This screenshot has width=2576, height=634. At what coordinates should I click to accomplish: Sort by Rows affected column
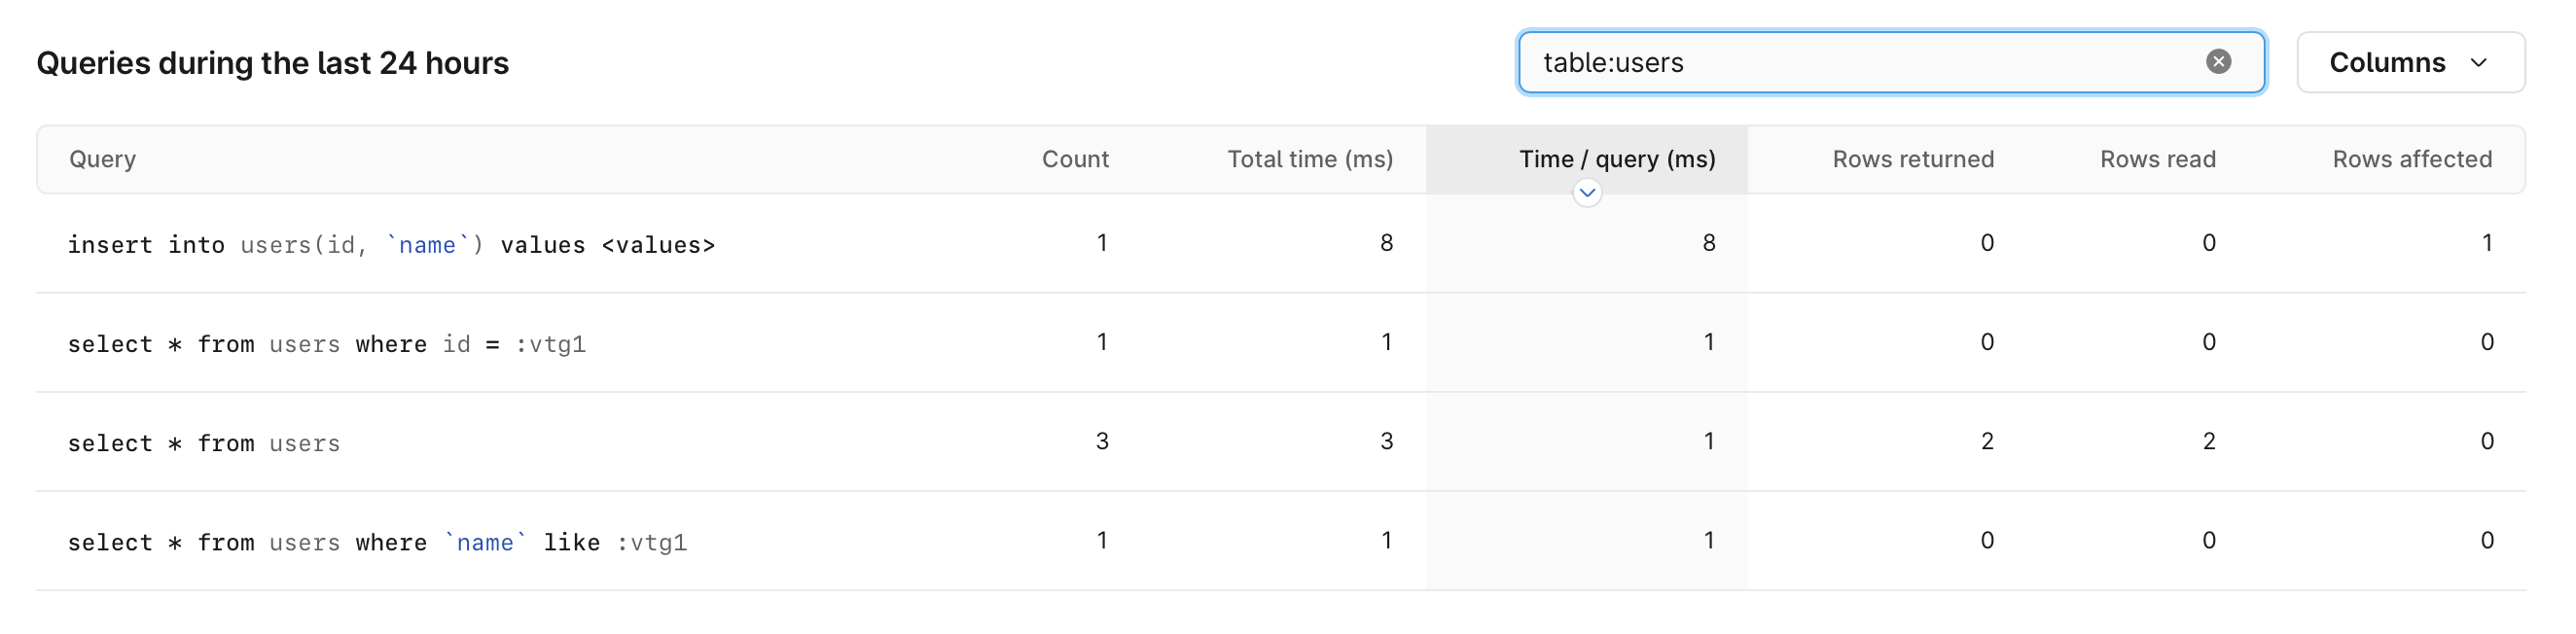pyautogui.click(x=2413, y=158)
